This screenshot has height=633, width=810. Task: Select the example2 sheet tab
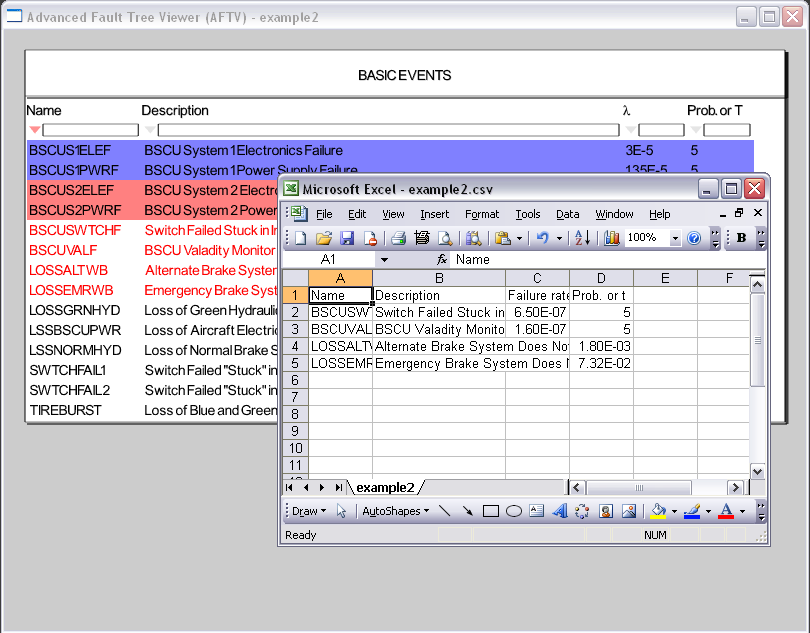385,487
